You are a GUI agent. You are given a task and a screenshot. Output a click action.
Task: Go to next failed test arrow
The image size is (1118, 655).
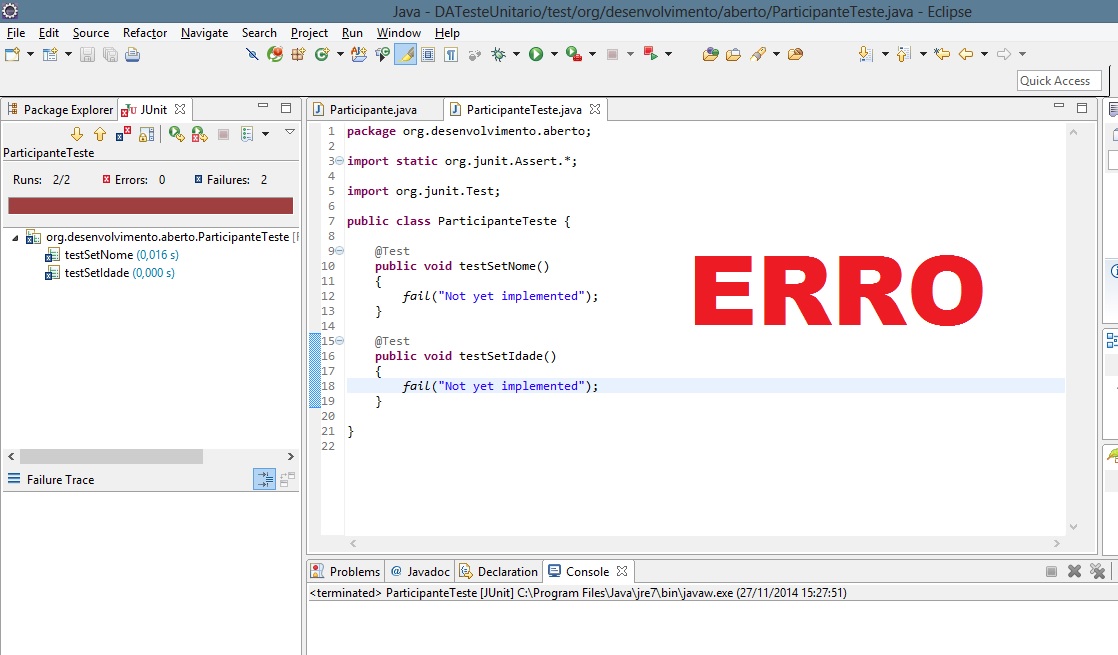tap(77, 134)
